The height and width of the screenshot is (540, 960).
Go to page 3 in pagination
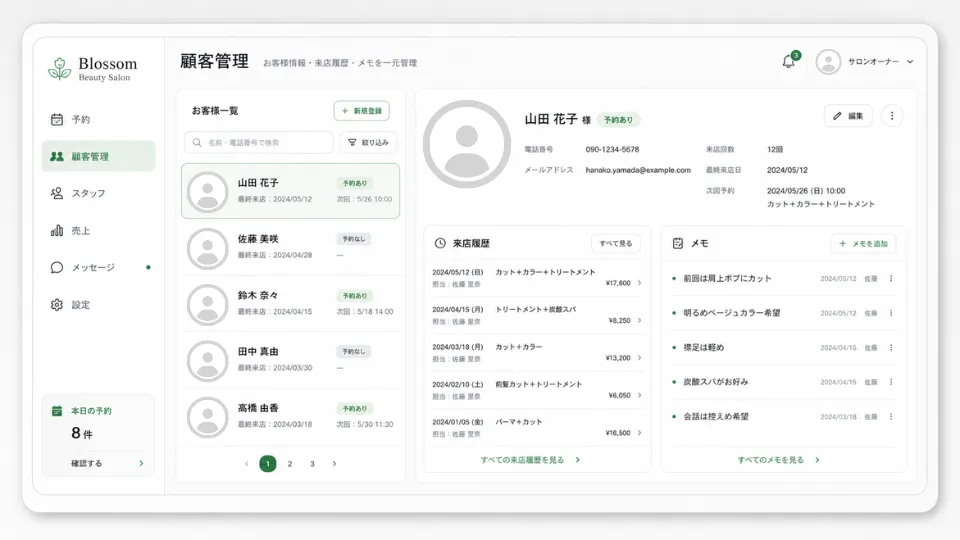click(x=312, y=463)
